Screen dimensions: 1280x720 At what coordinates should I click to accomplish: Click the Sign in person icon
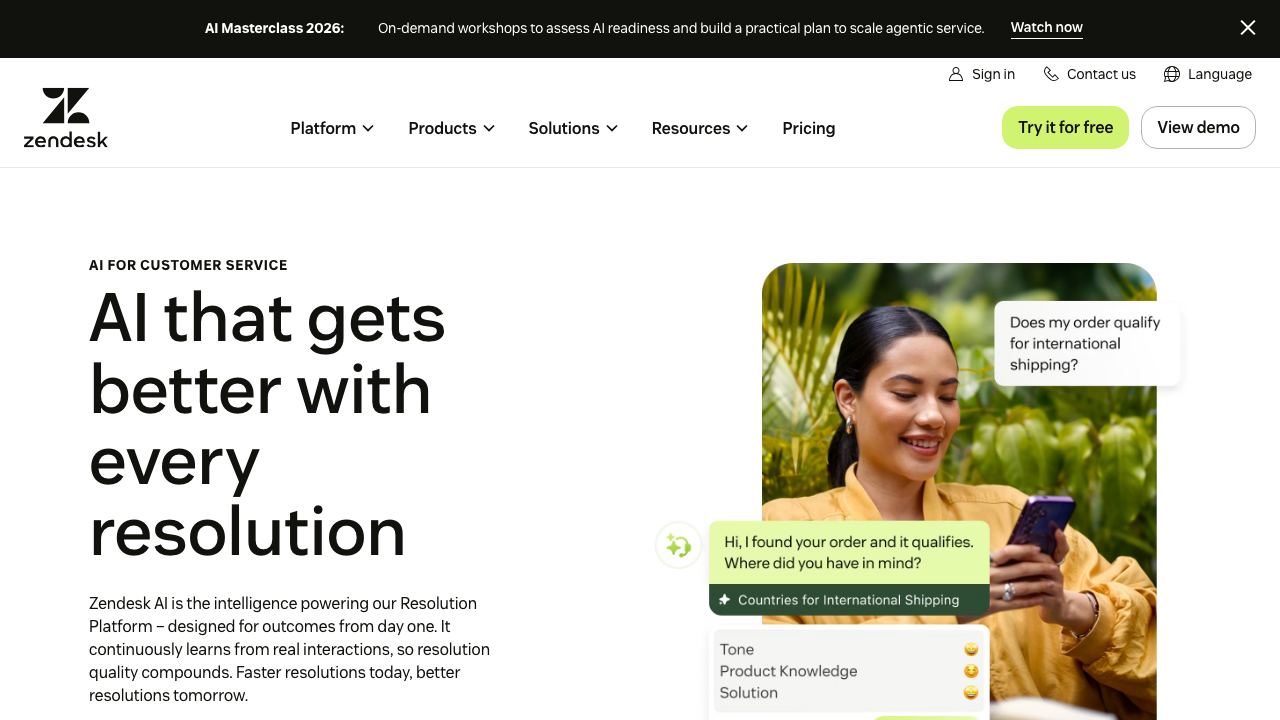coord(956,74)
